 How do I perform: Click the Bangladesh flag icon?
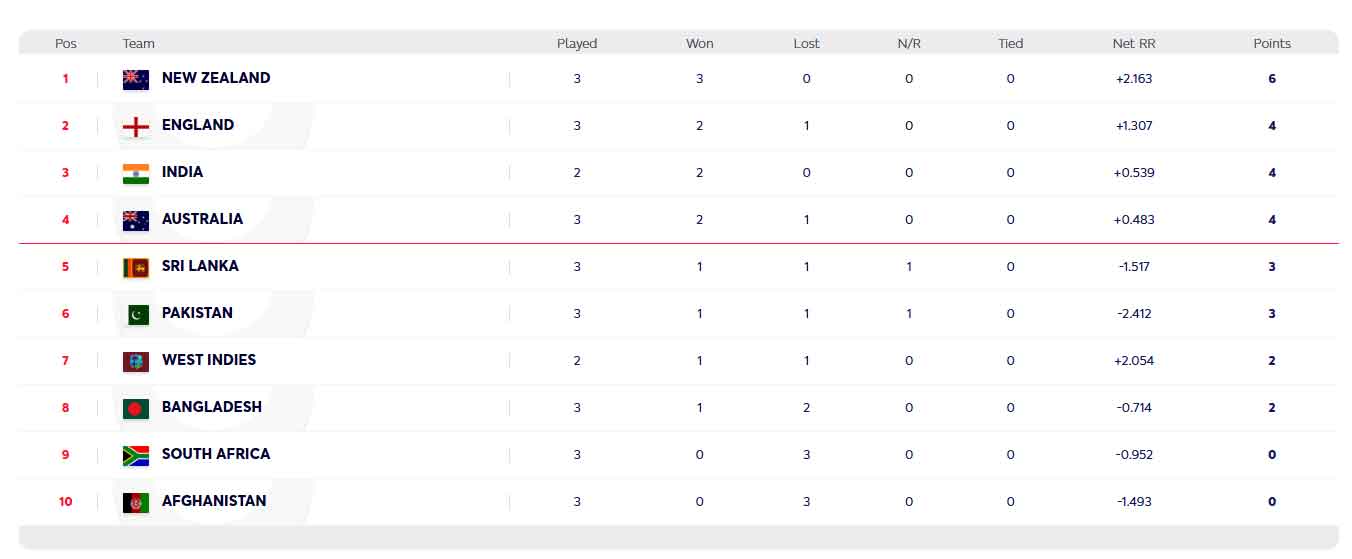[x=136, y=408]
